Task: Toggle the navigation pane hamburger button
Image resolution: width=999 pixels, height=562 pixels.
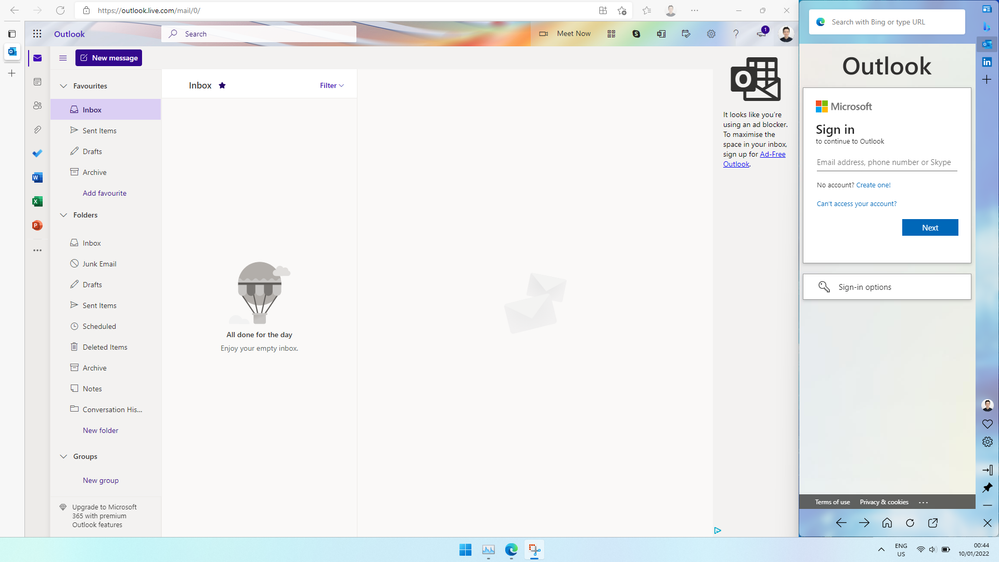Action: click(63, 58)
